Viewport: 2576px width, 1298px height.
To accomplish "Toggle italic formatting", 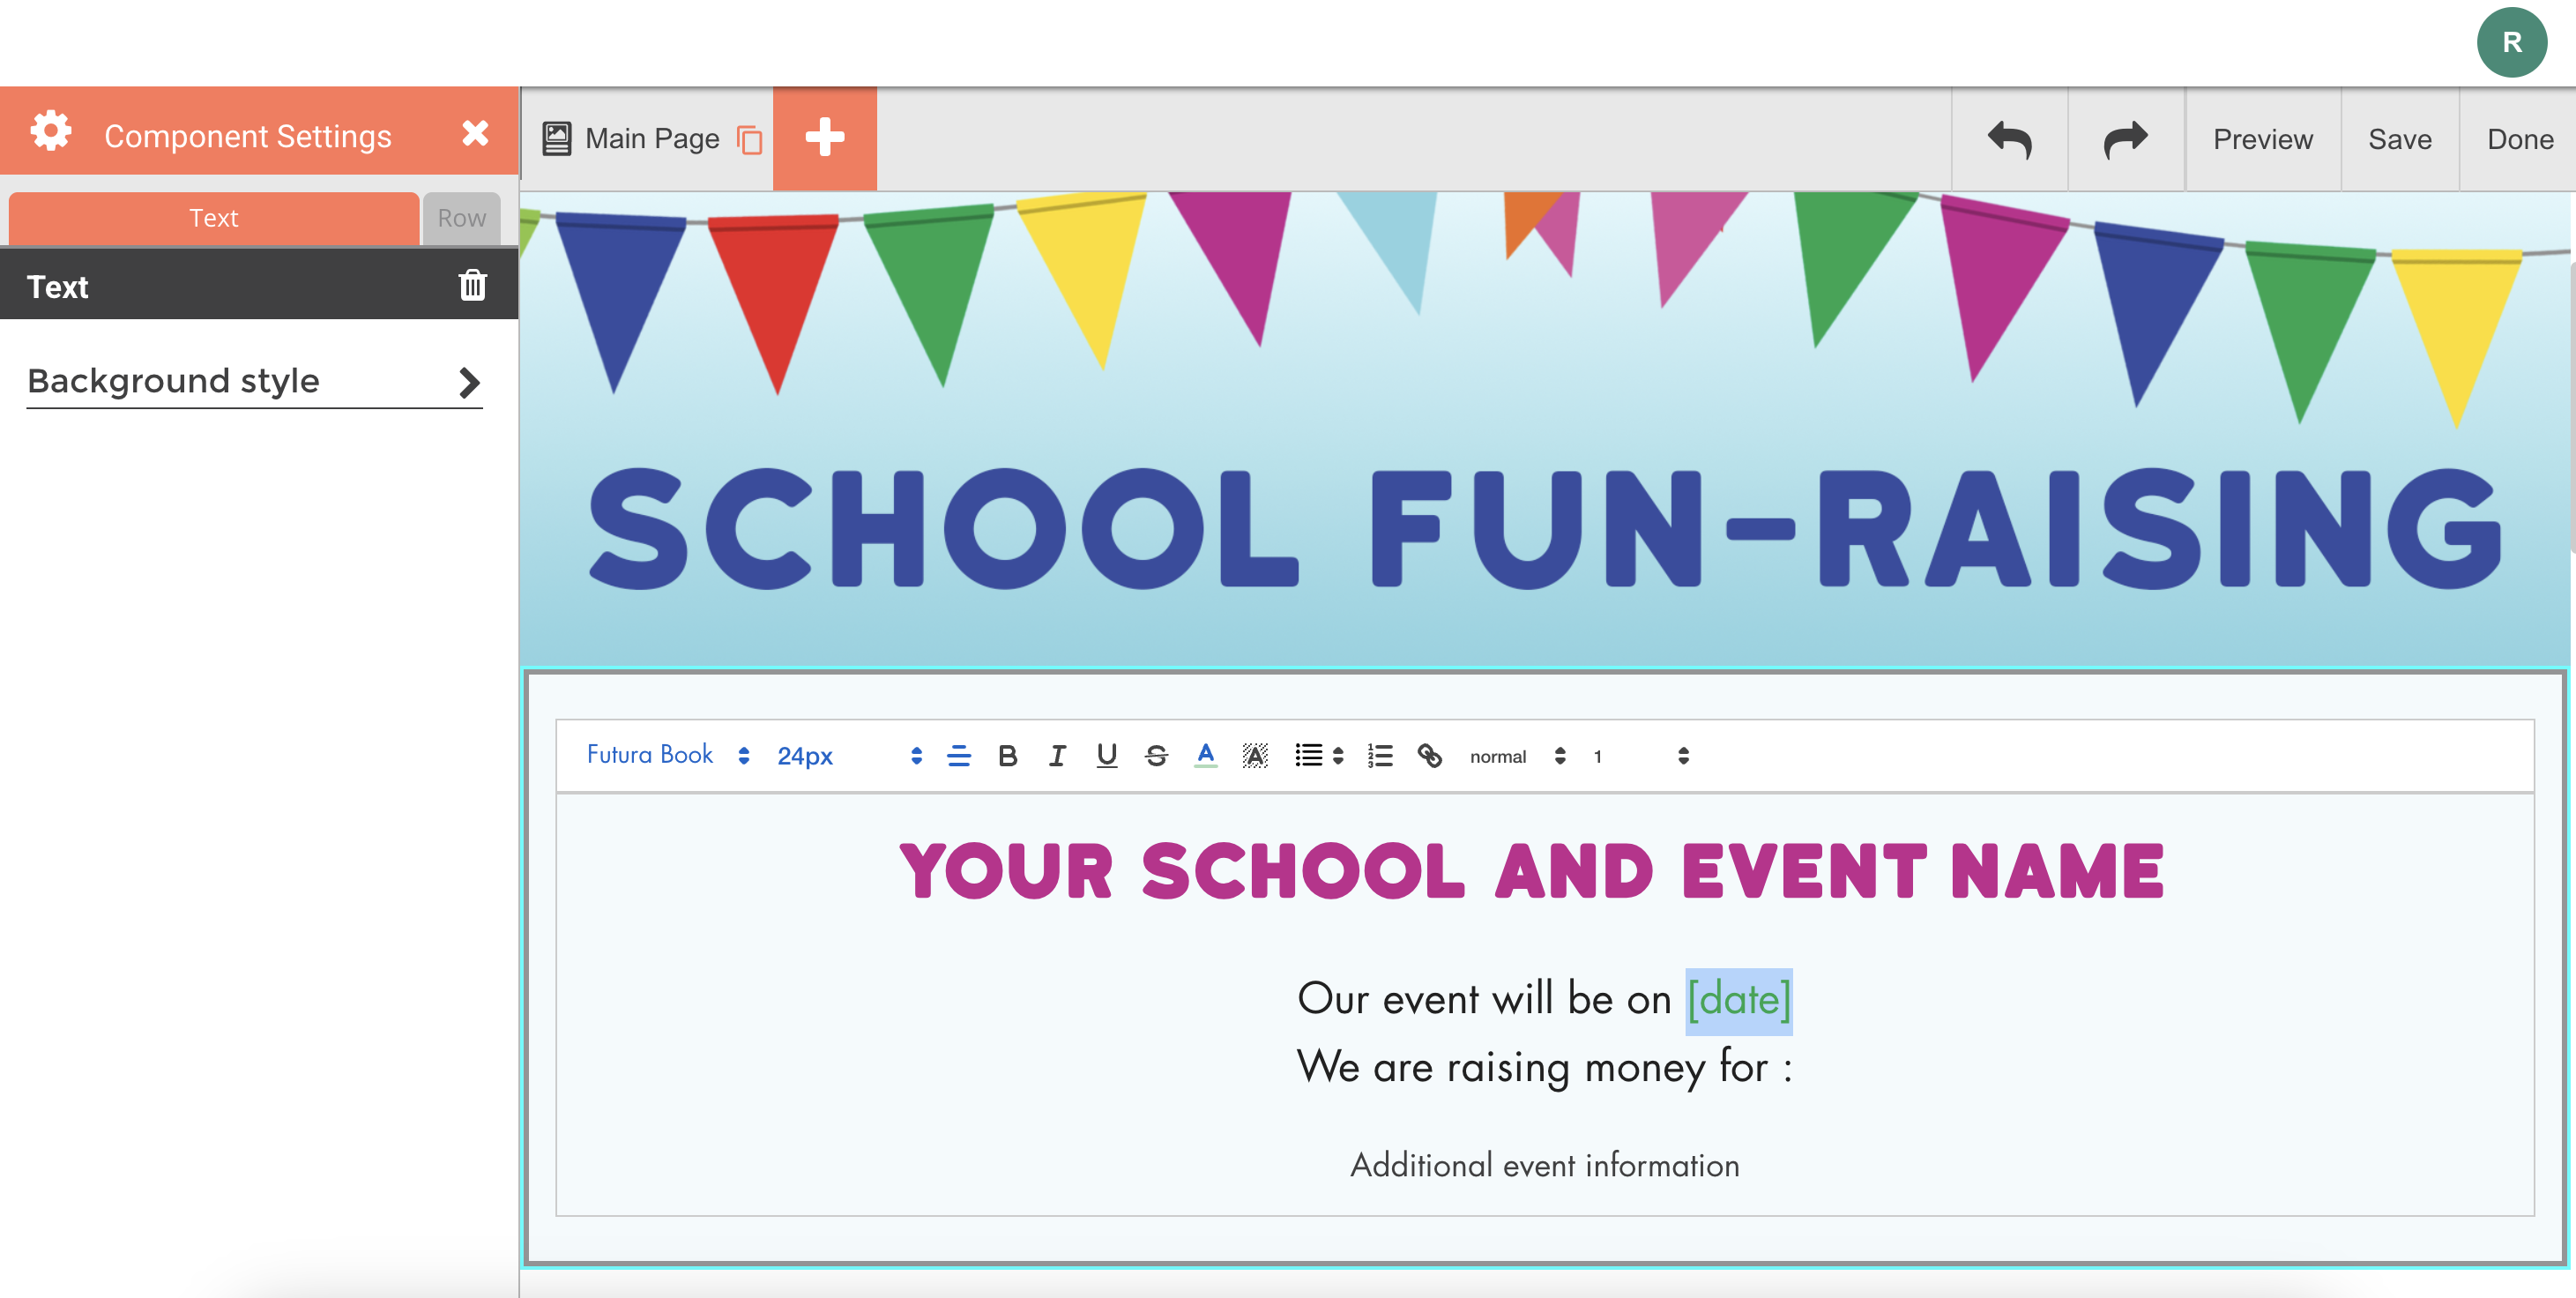I will tap(1057, 756).
